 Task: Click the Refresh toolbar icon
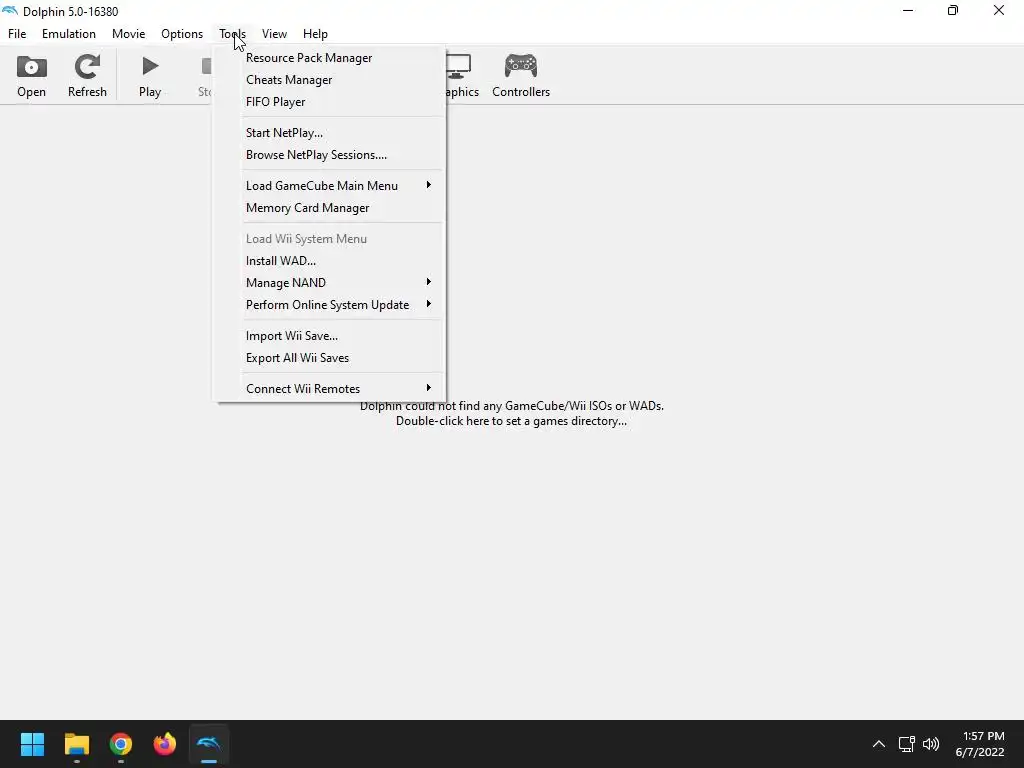87,67
